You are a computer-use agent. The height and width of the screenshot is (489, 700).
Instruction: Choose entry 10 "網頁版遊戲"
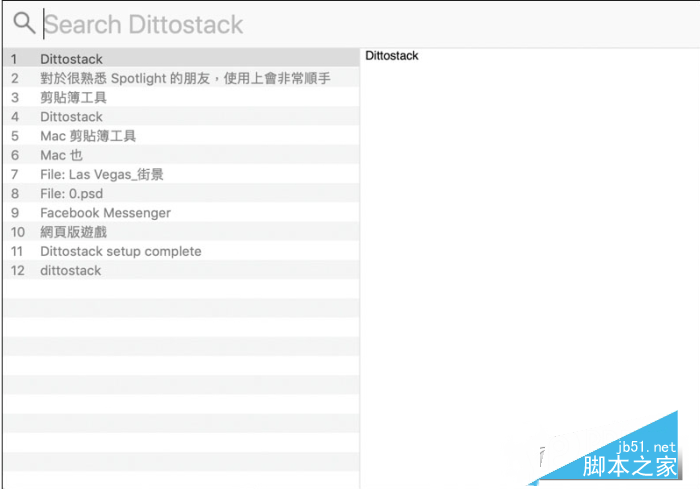pos(181,232)
